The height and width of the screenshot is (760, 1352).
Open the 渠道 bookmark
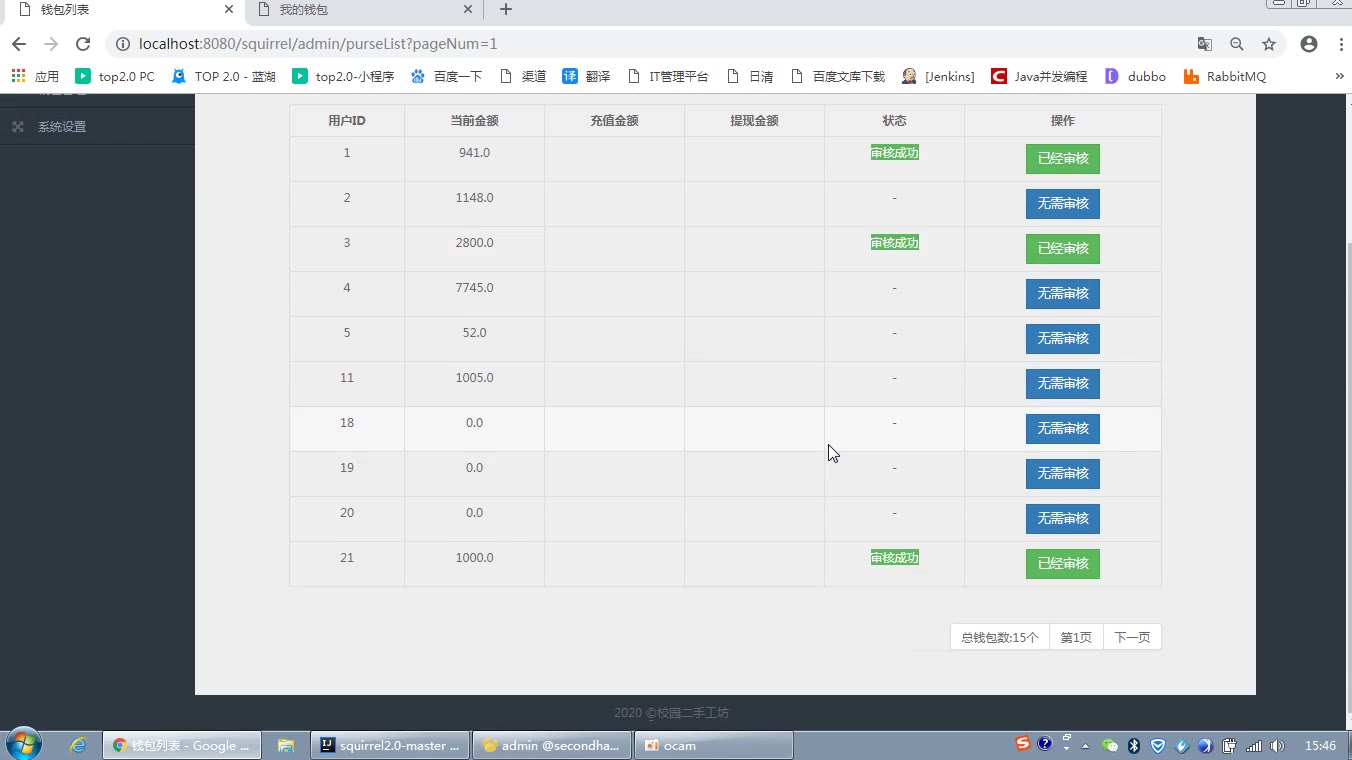tap(522, 76)
